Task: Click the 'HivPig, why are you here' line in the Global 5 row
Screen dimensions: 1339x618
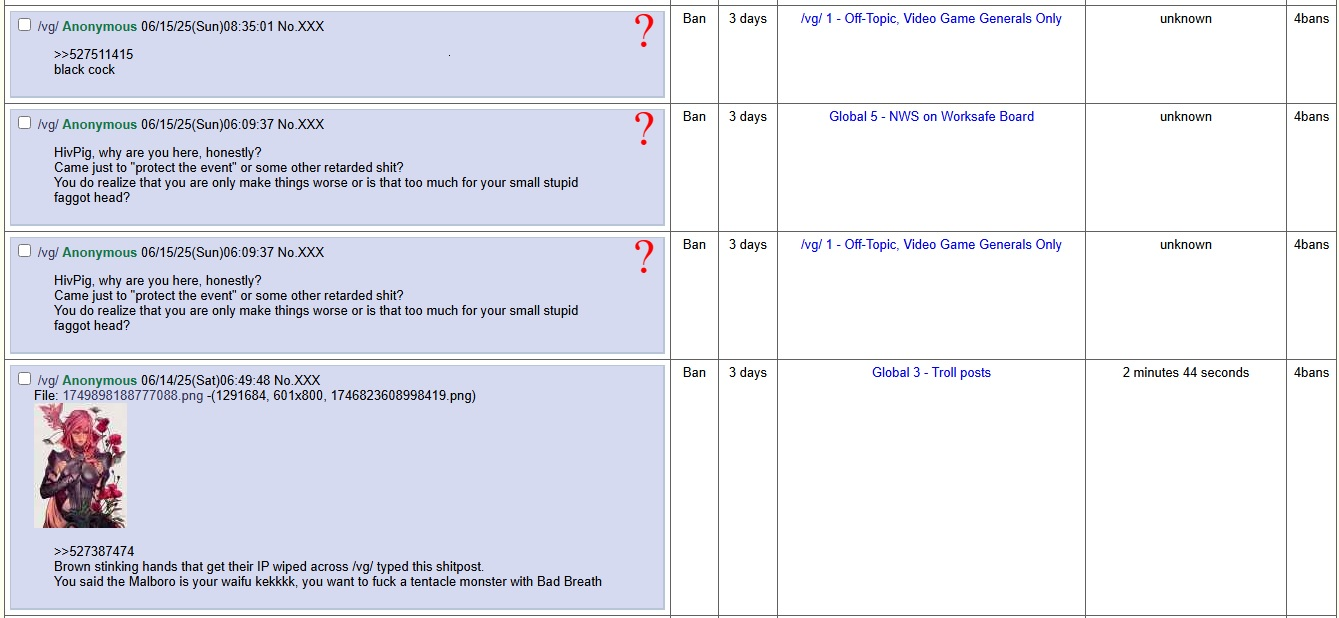Action: 158,153
